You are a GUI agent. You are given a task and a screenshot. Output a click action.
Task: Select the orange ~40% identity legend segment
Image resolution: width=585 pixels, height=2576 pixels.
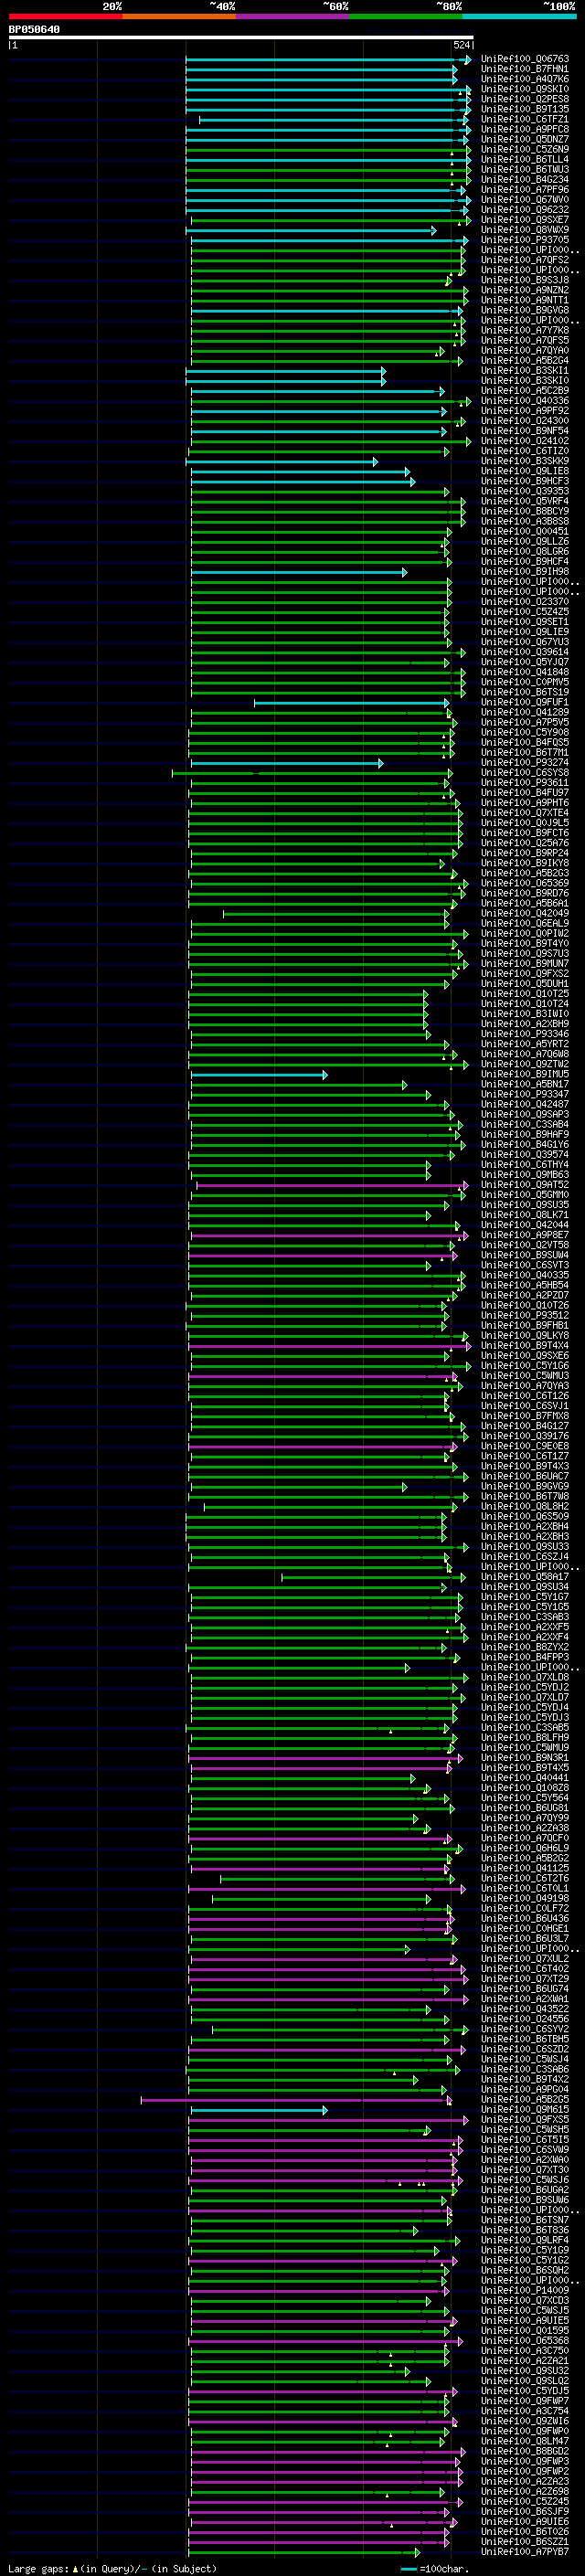pos(179,17)
